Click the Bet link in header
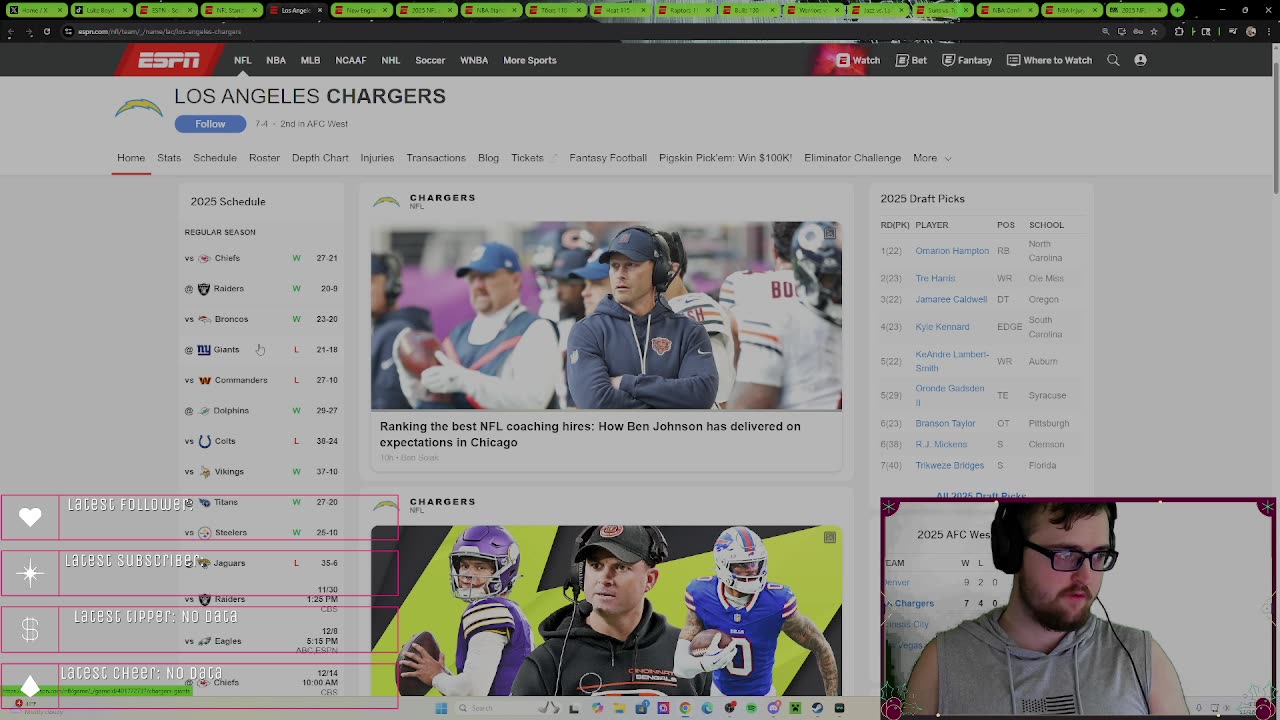This screenshot has width=1280, height=720. (911, 60)
